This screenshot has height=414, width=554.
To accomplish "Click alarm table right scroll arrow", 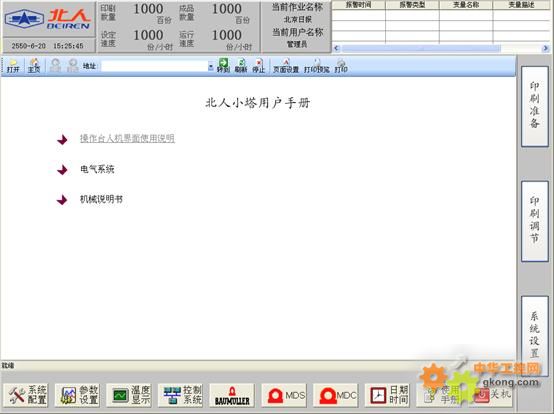I will coord(546,48).
